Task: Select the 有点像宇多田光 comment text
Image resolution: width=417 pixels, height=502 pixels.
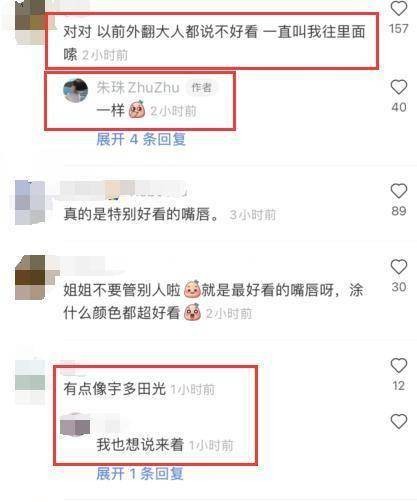Action: (x=115, y=389)
